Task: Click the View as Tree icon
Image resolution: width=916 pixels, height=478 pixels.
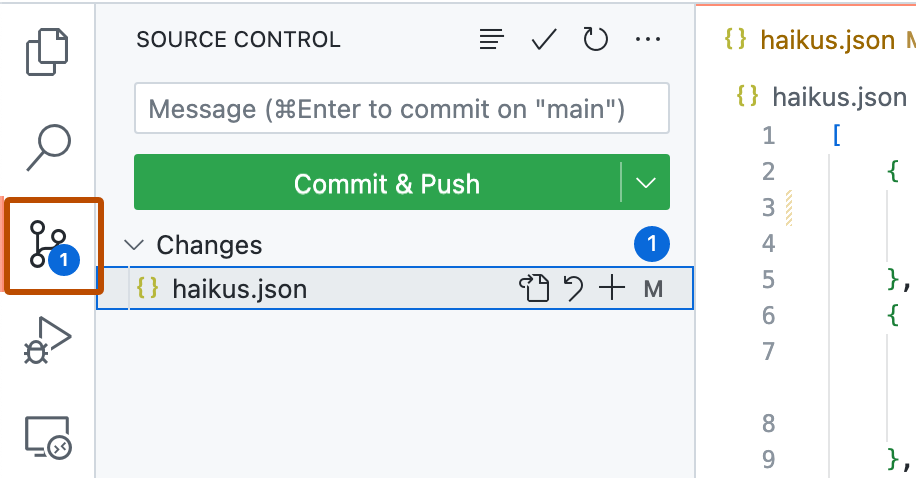Action: [x=491, y=40]
